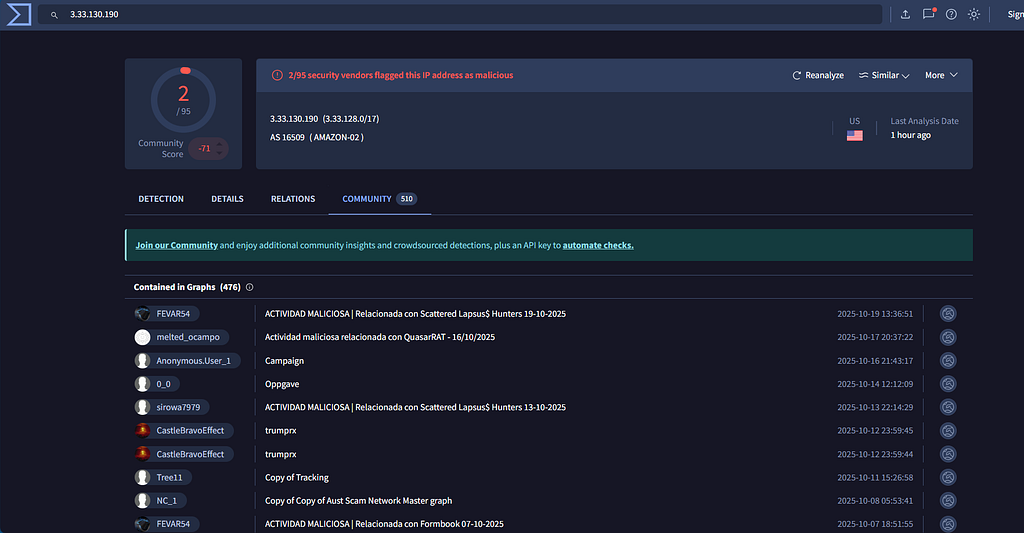Click timestamp 2025-10-14 12:12:09
This screenshot has height=533, width=1024.
pos(875,384)
